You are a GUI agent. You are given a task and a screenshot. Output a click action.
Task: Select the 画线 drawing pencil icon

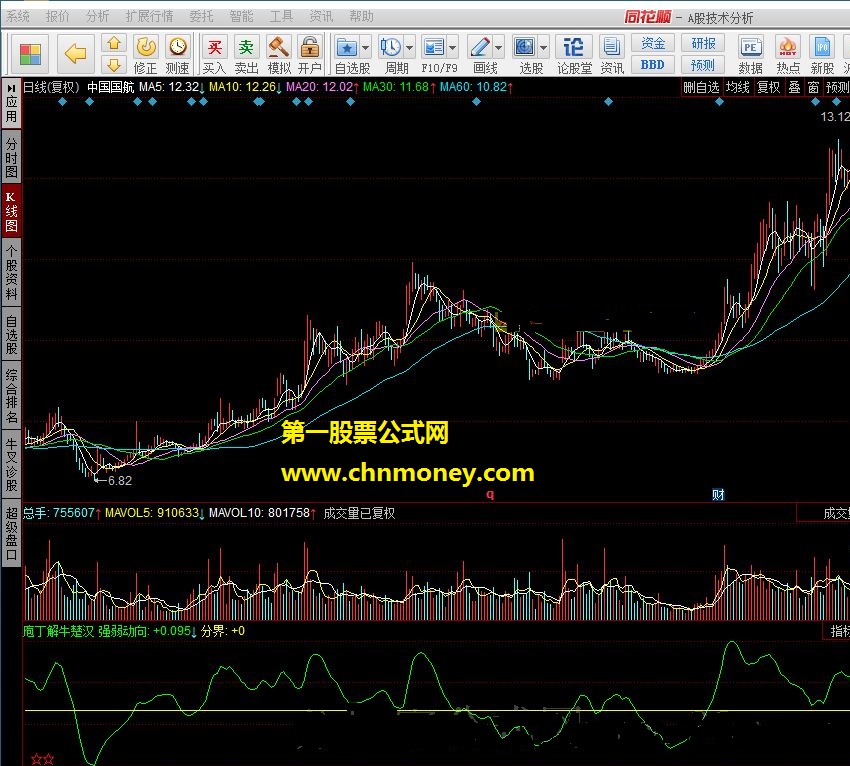click(480, 47)
